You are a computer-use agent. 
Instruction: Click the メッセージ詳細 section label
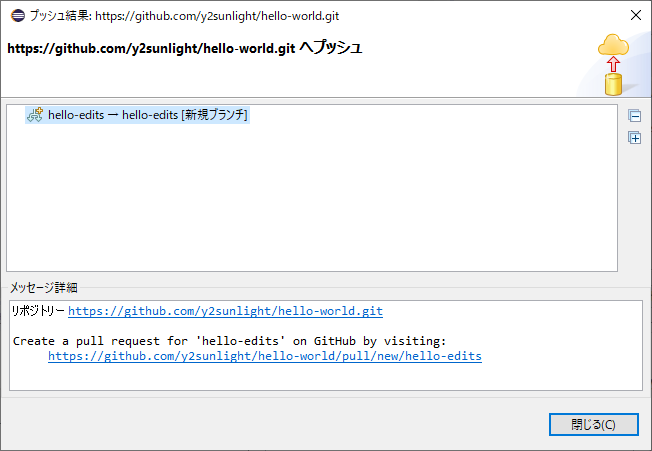pos(43,288)
